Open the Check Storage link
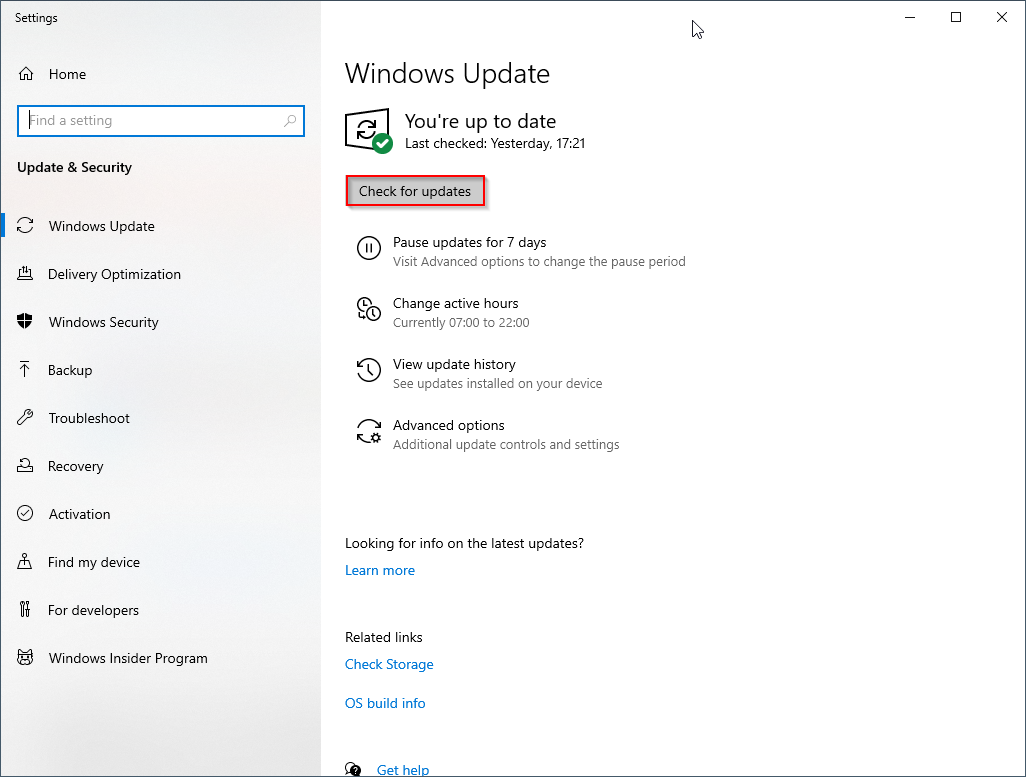This screenshot has height=777, width=1026. coord(389,664)
